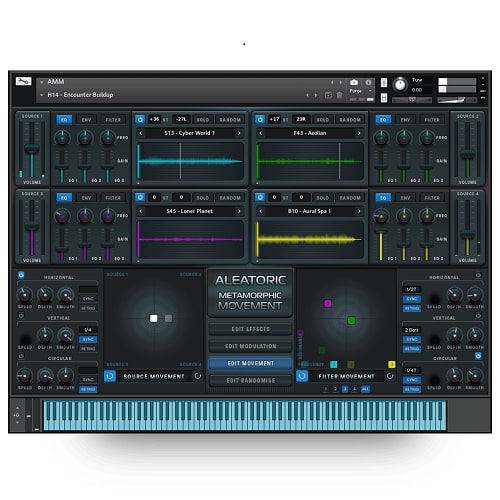Viewport: 500px width, 500px height.
Task: Switch Source 4 to FILTER tab
Action: coord(432,198)
